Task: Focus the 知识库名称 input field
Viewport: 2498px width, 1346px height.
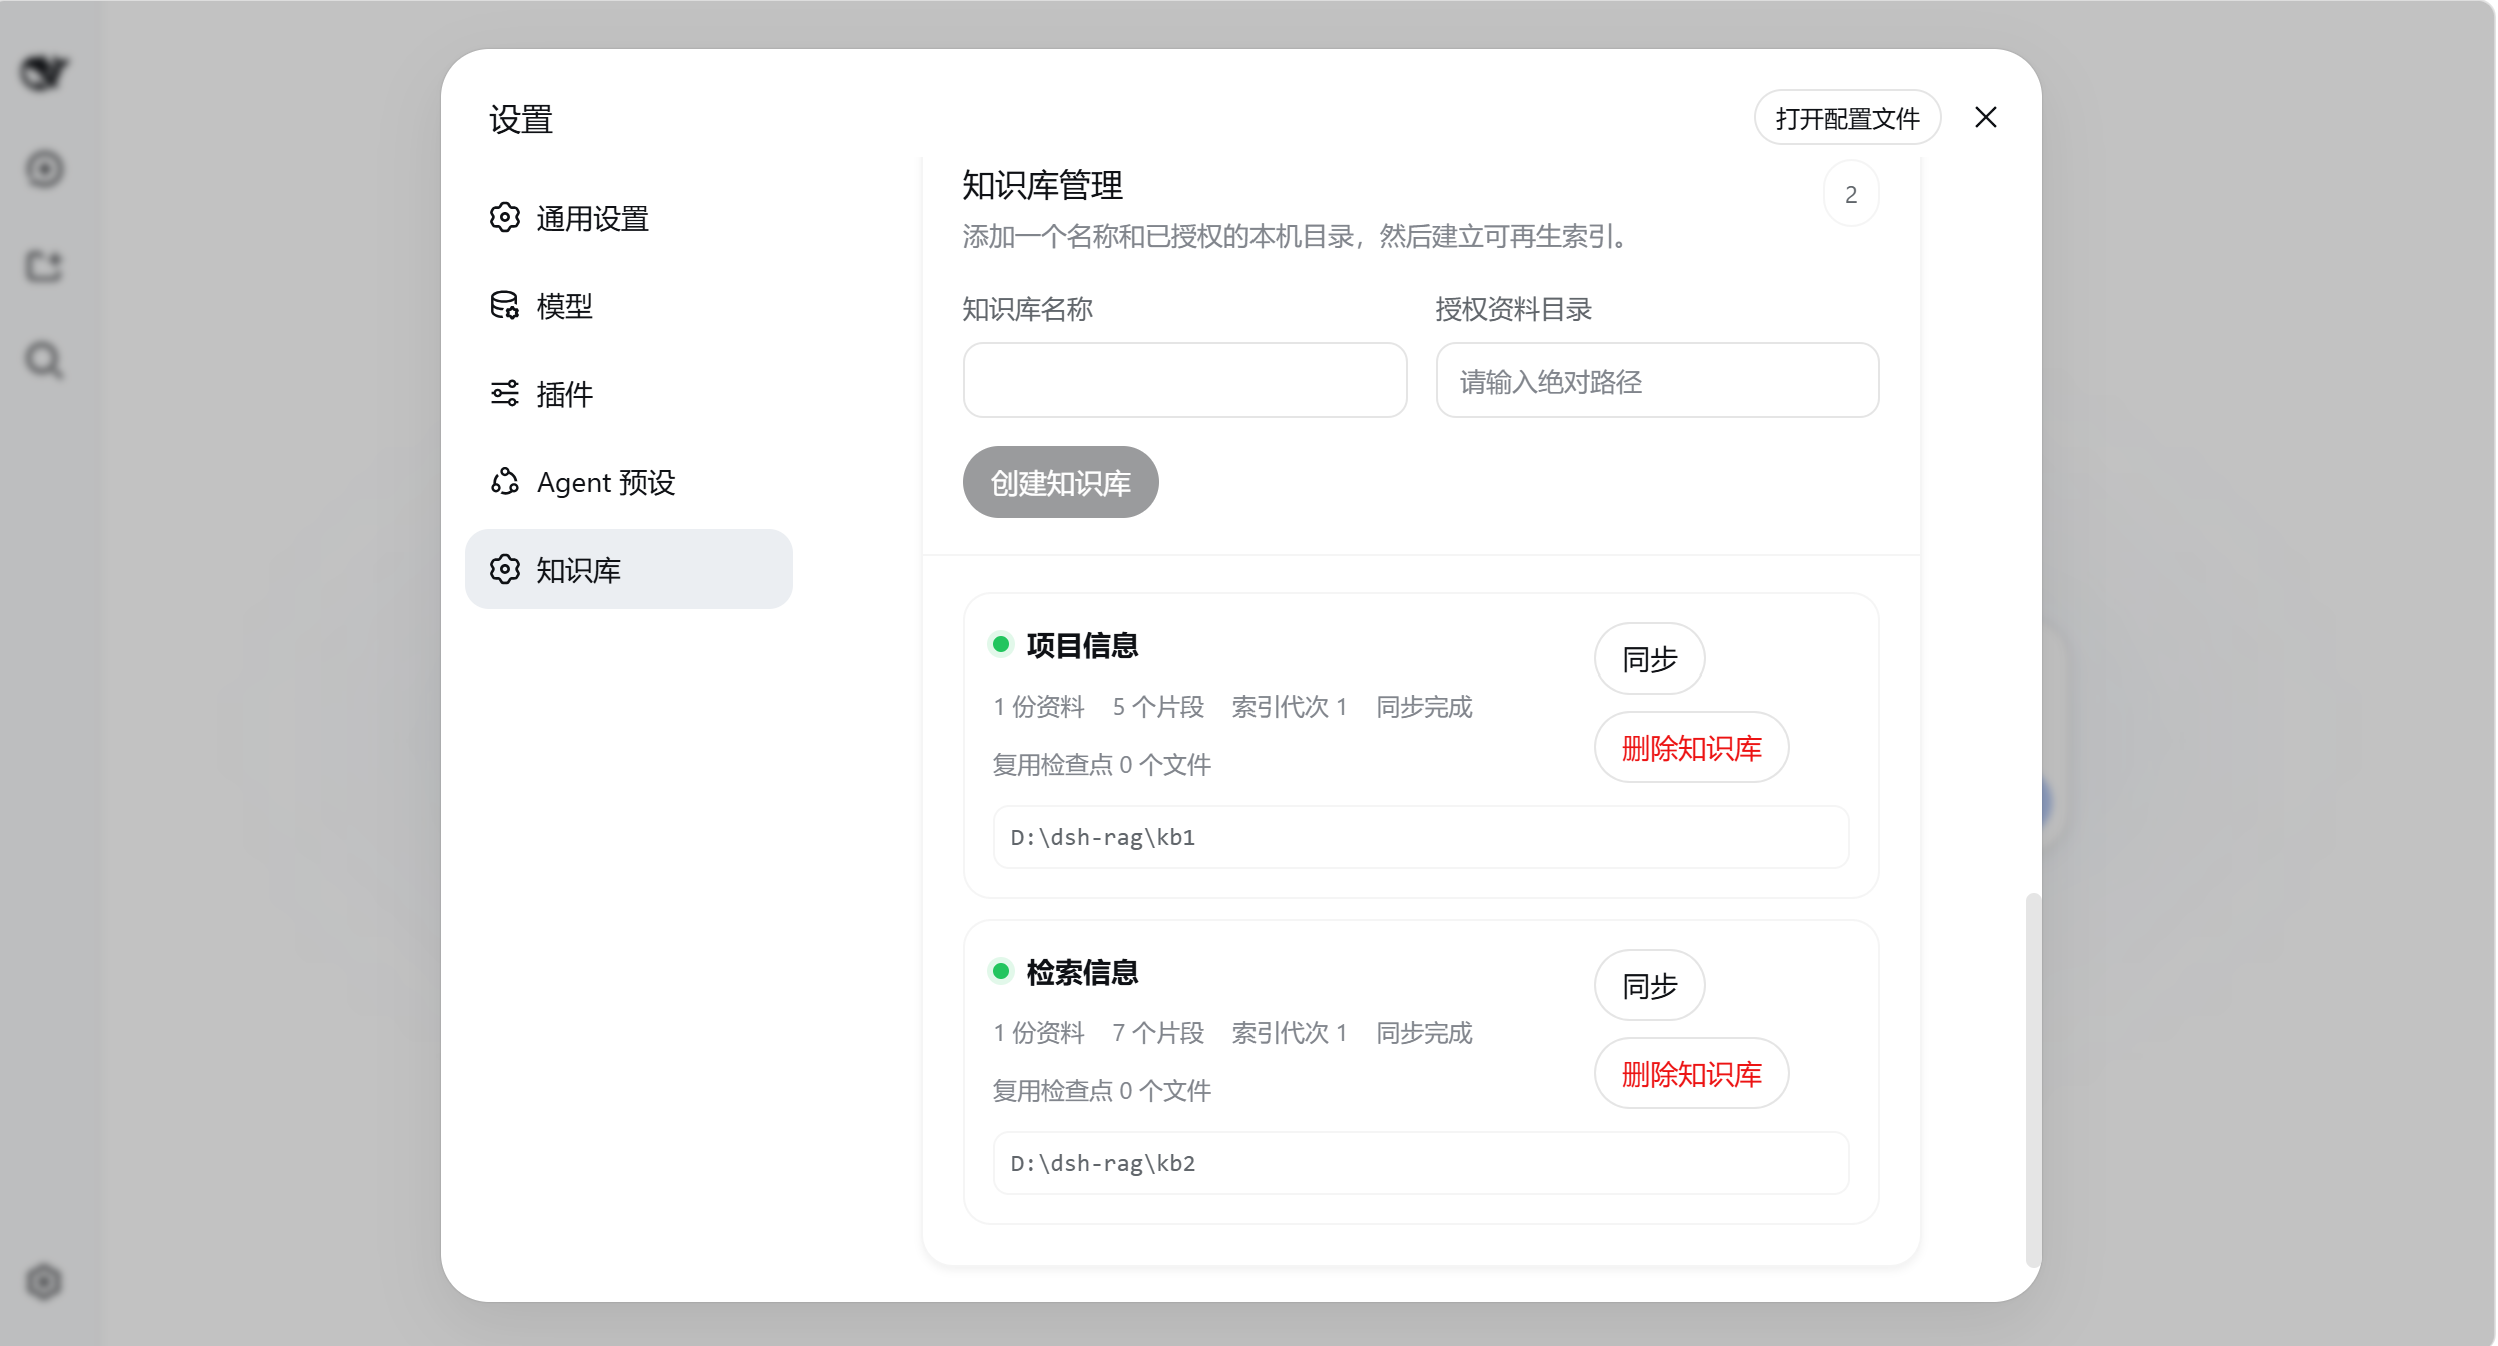Action: (1185, 380)
